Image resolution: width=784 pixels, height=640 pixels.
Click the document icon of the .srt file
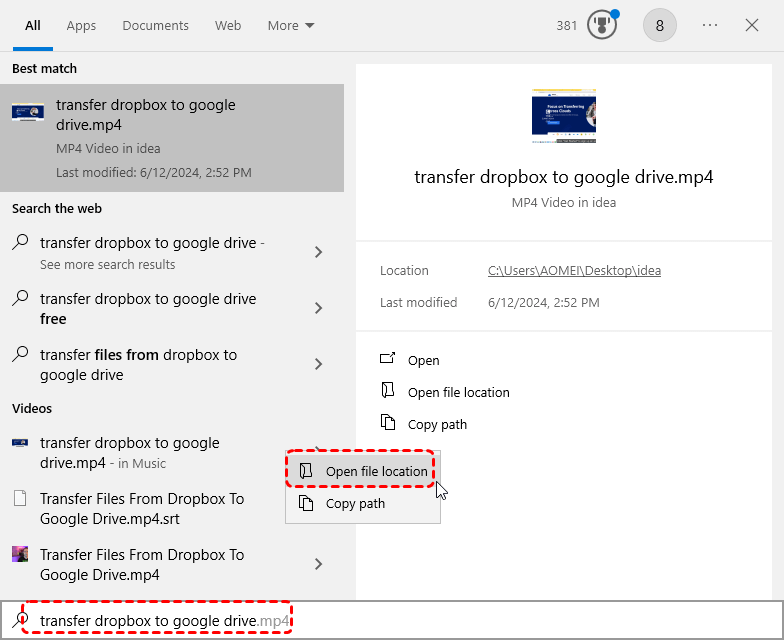click(20, 498)
